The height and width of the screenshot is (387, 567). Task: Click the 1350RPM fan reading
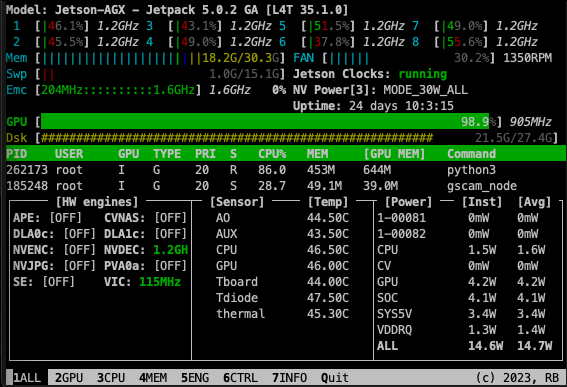pyautogui.click(x=527, y=58)
